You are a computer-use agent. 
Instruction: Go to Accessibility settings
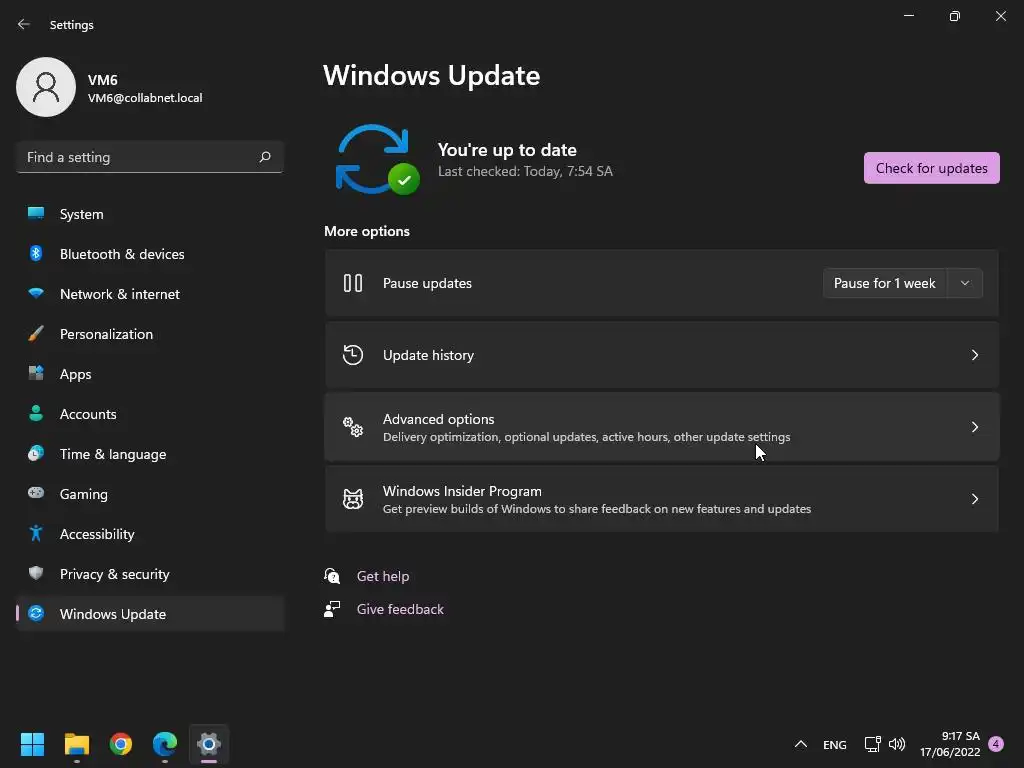pyautogui.click(x=150, y=534)
